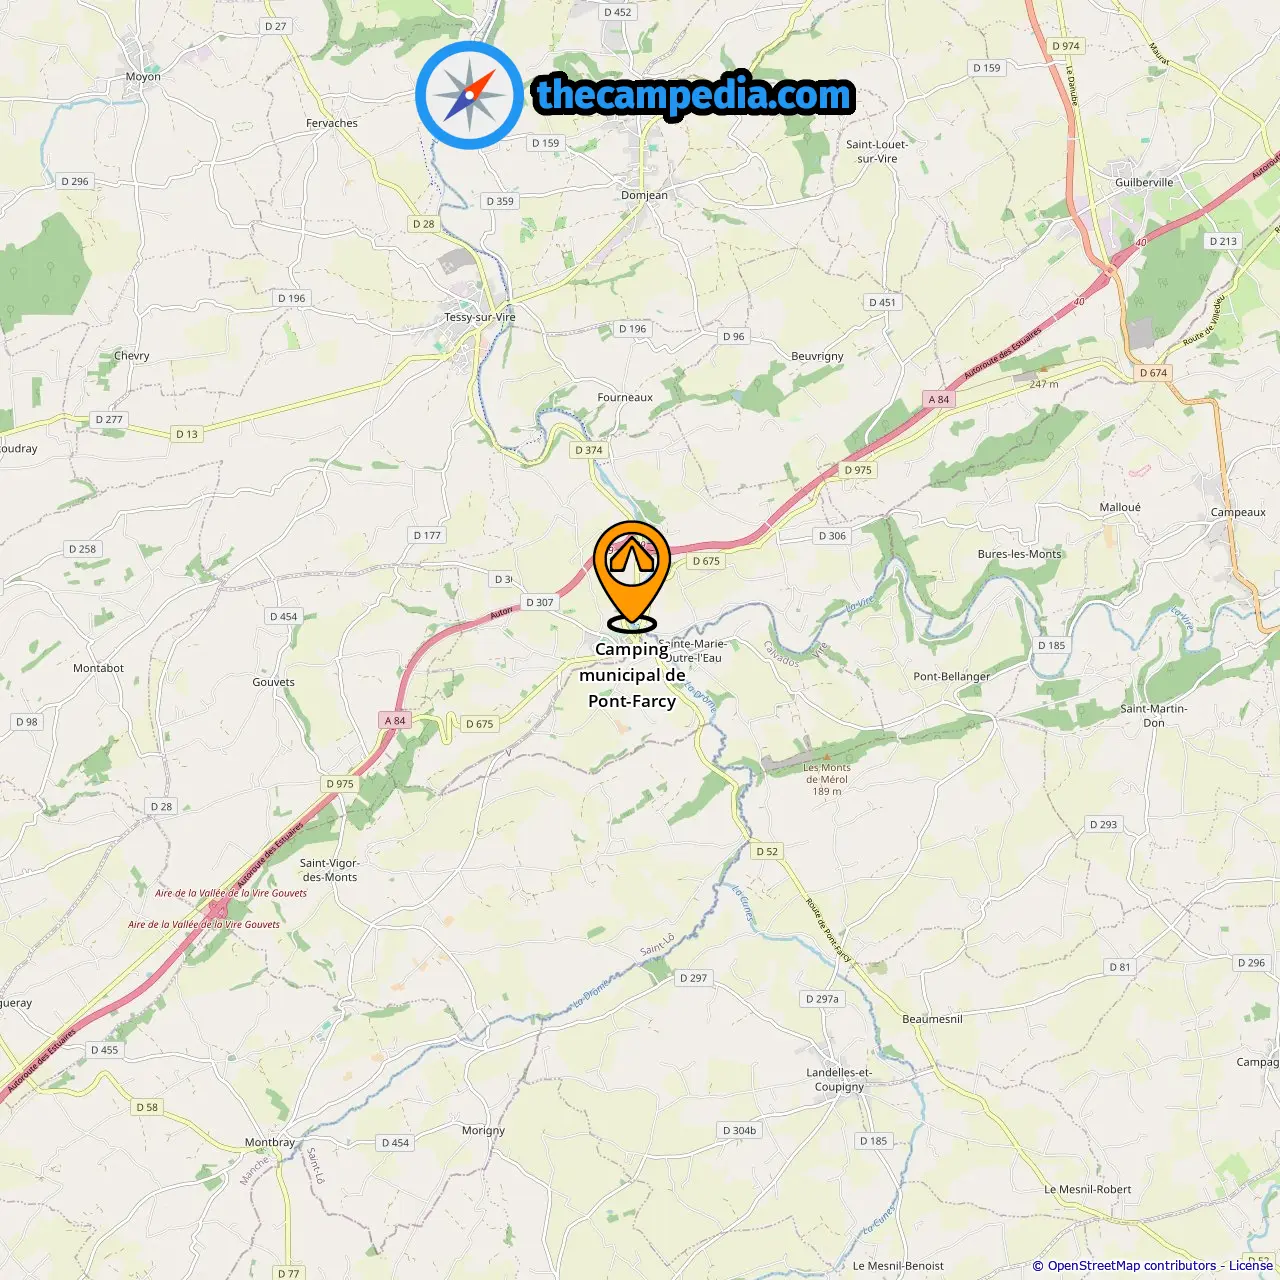The image size is (1280, 1280).
Task: Click the Domjean village label
Action: (x=644, y=195)
